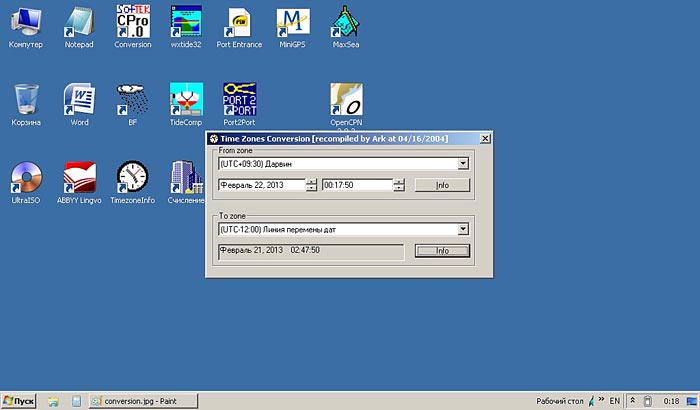Open the From zone timezone dropdown
This screenshot has height=410, width=700.
coord(463,163)
